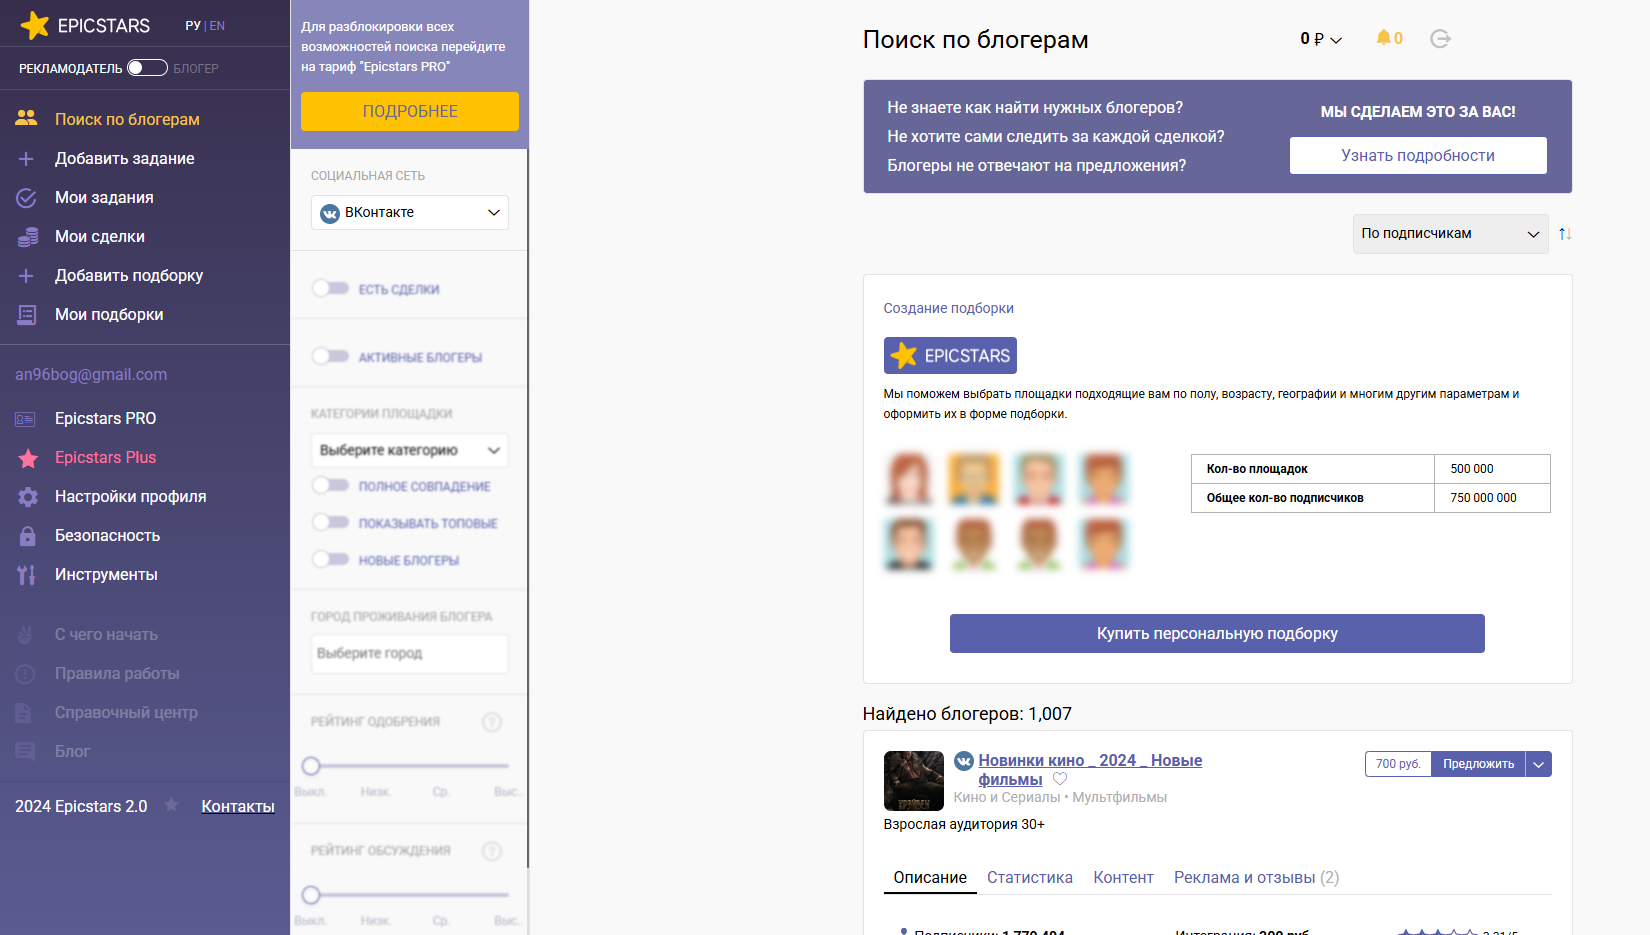Click the heart icon to favorite Новинки кино
This screenshot has height=935, width=1650.
coord(1060,779)
